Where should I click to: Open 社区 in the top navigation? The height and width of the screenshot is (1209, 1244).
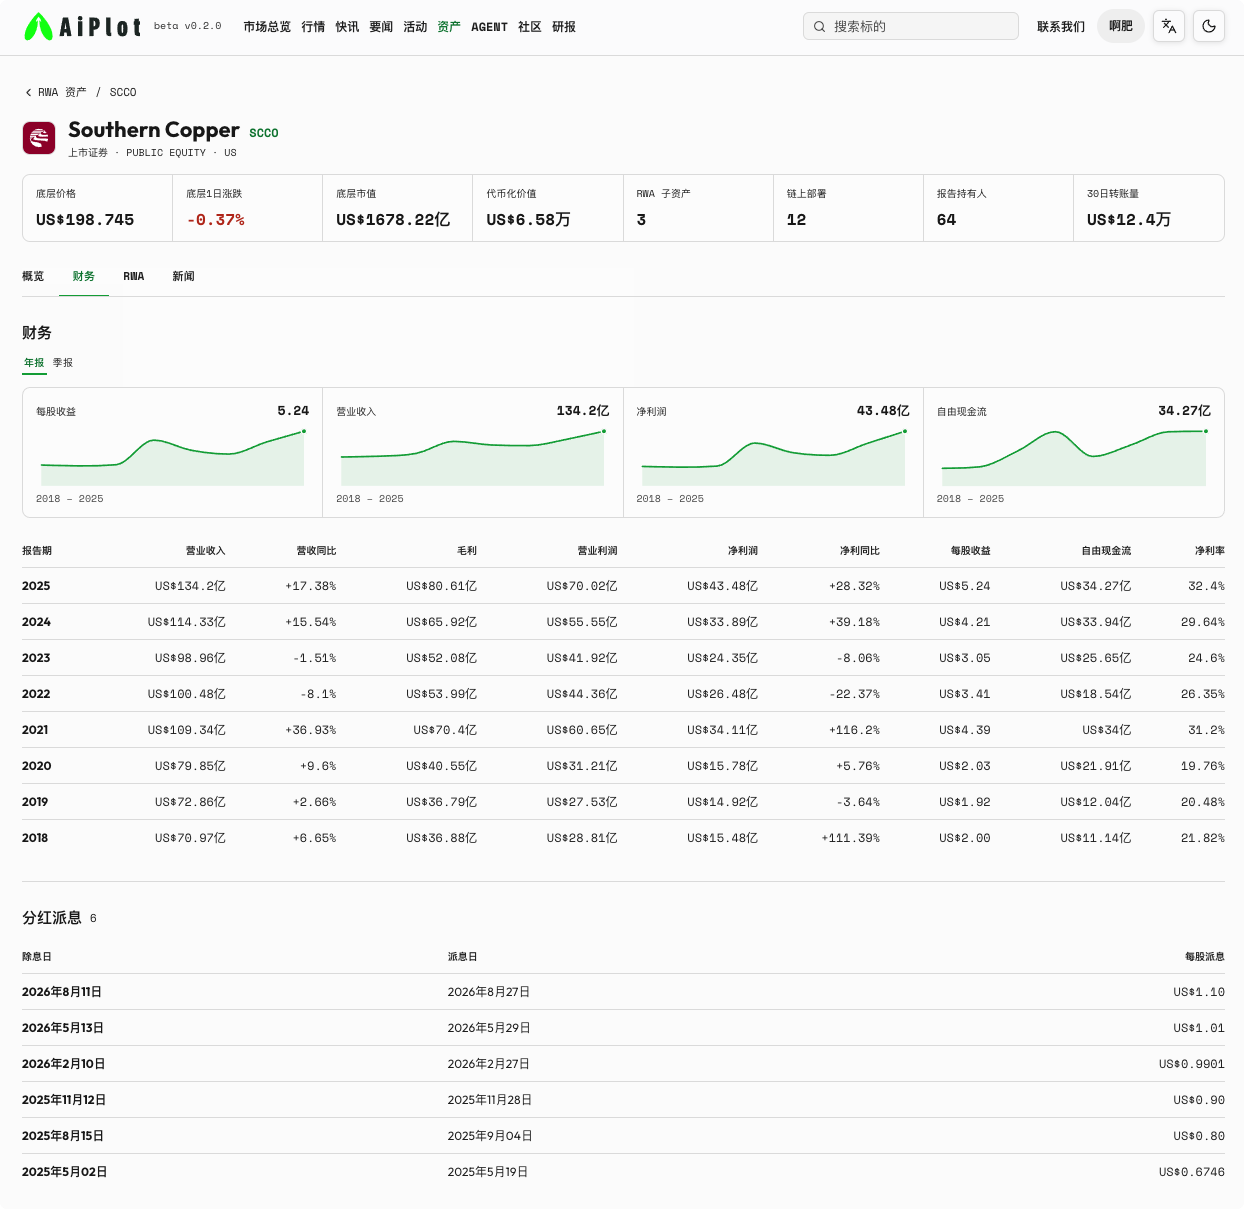point(530,27)
